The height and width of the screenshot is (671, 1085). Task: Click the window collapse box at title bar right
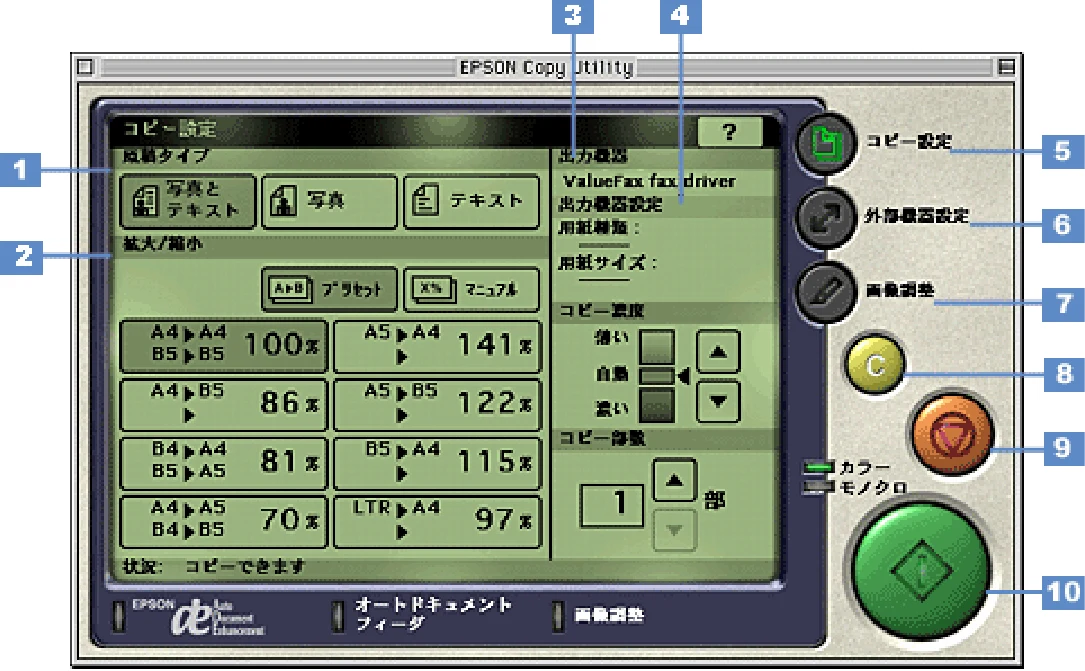coord(1007,67)
